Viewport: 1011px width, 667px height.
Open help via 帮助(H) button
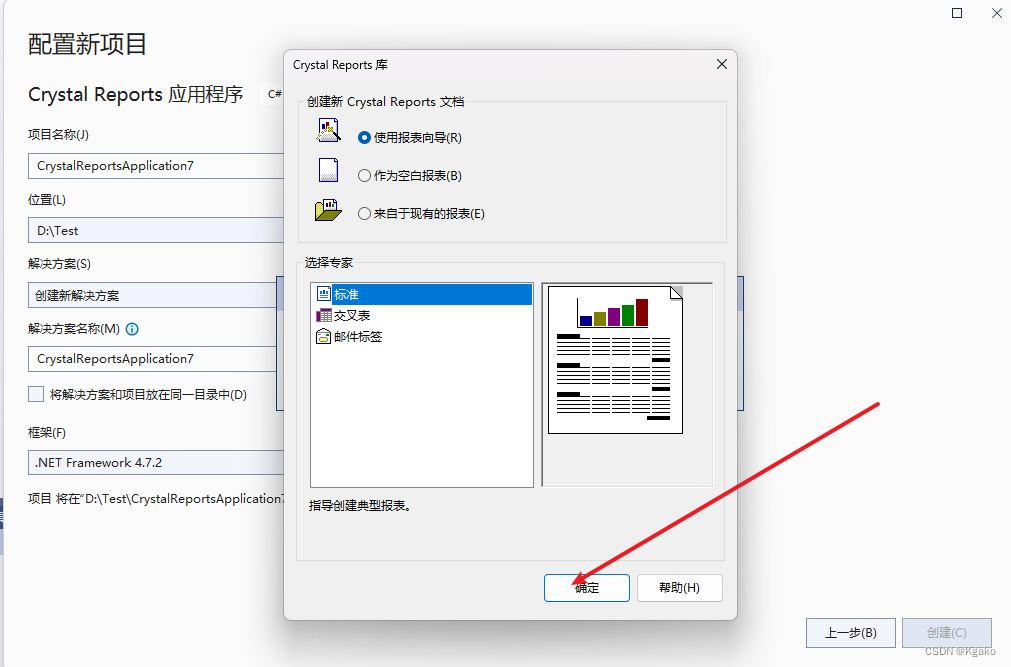[680, 588]
